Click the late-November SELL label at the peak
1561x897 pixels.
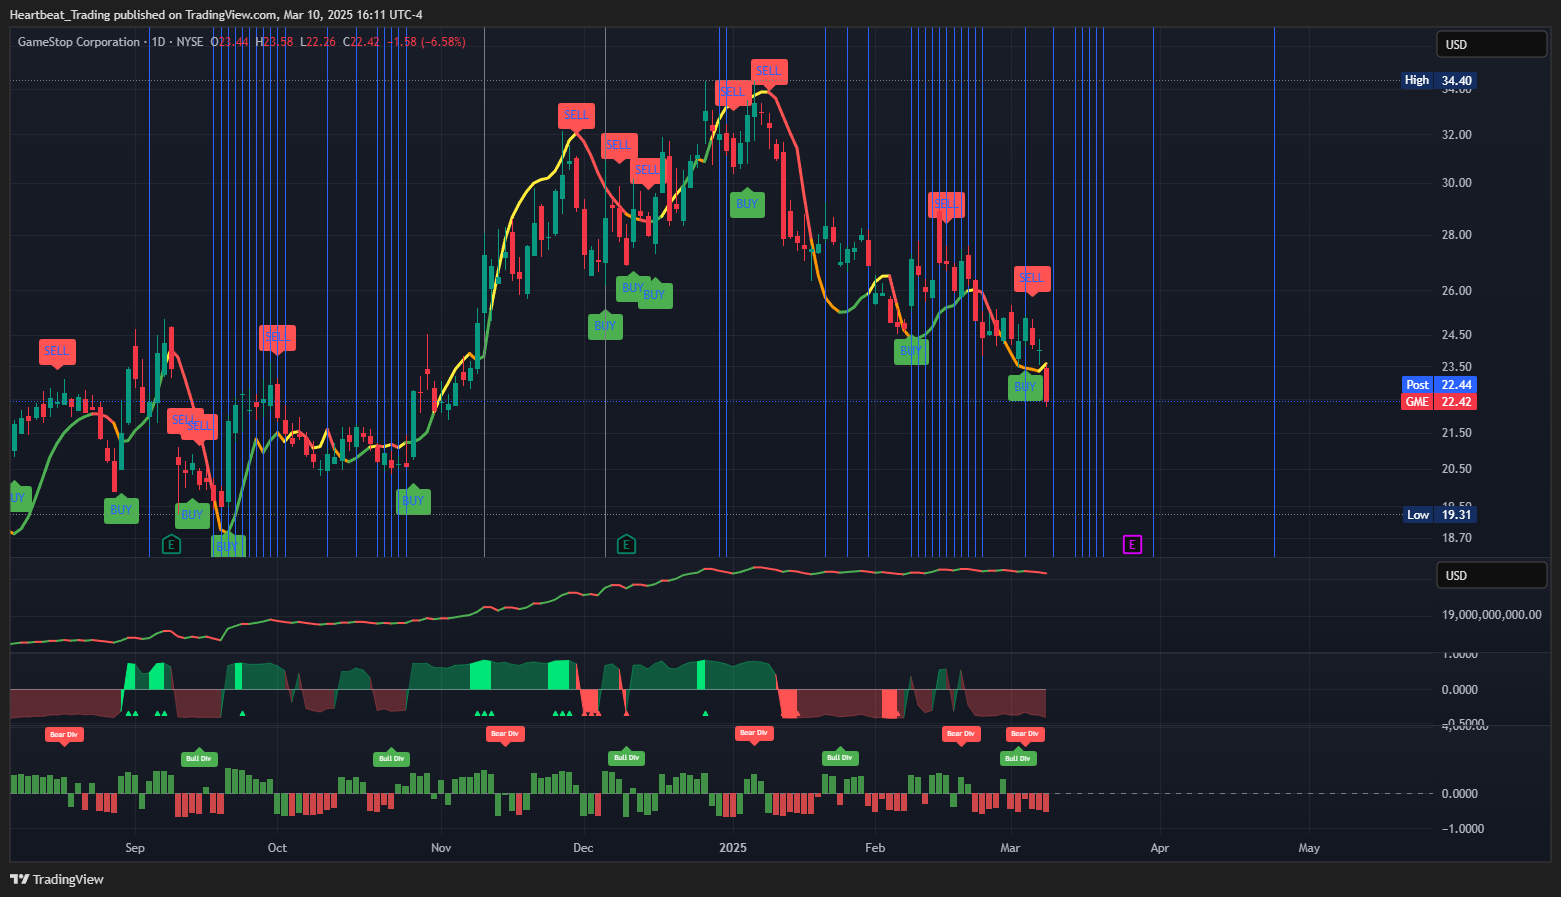[x=576, y=115]
